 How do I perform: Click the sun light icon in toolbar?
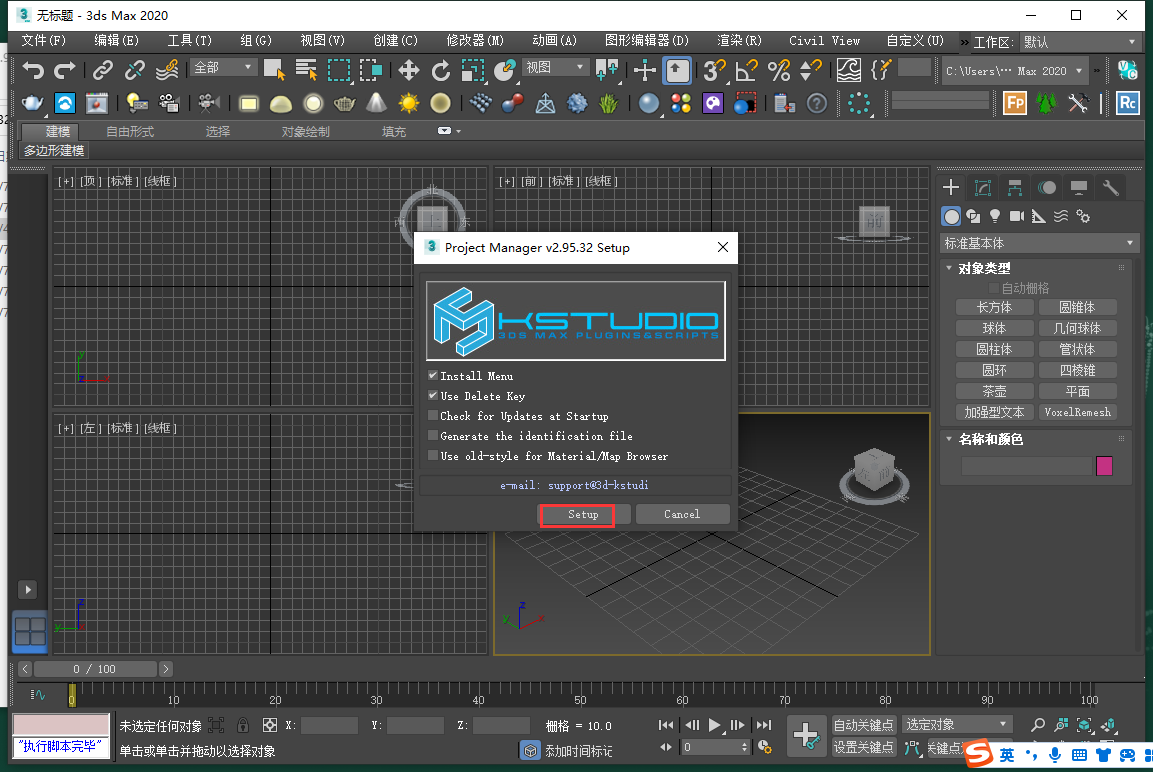pos(408,103)
